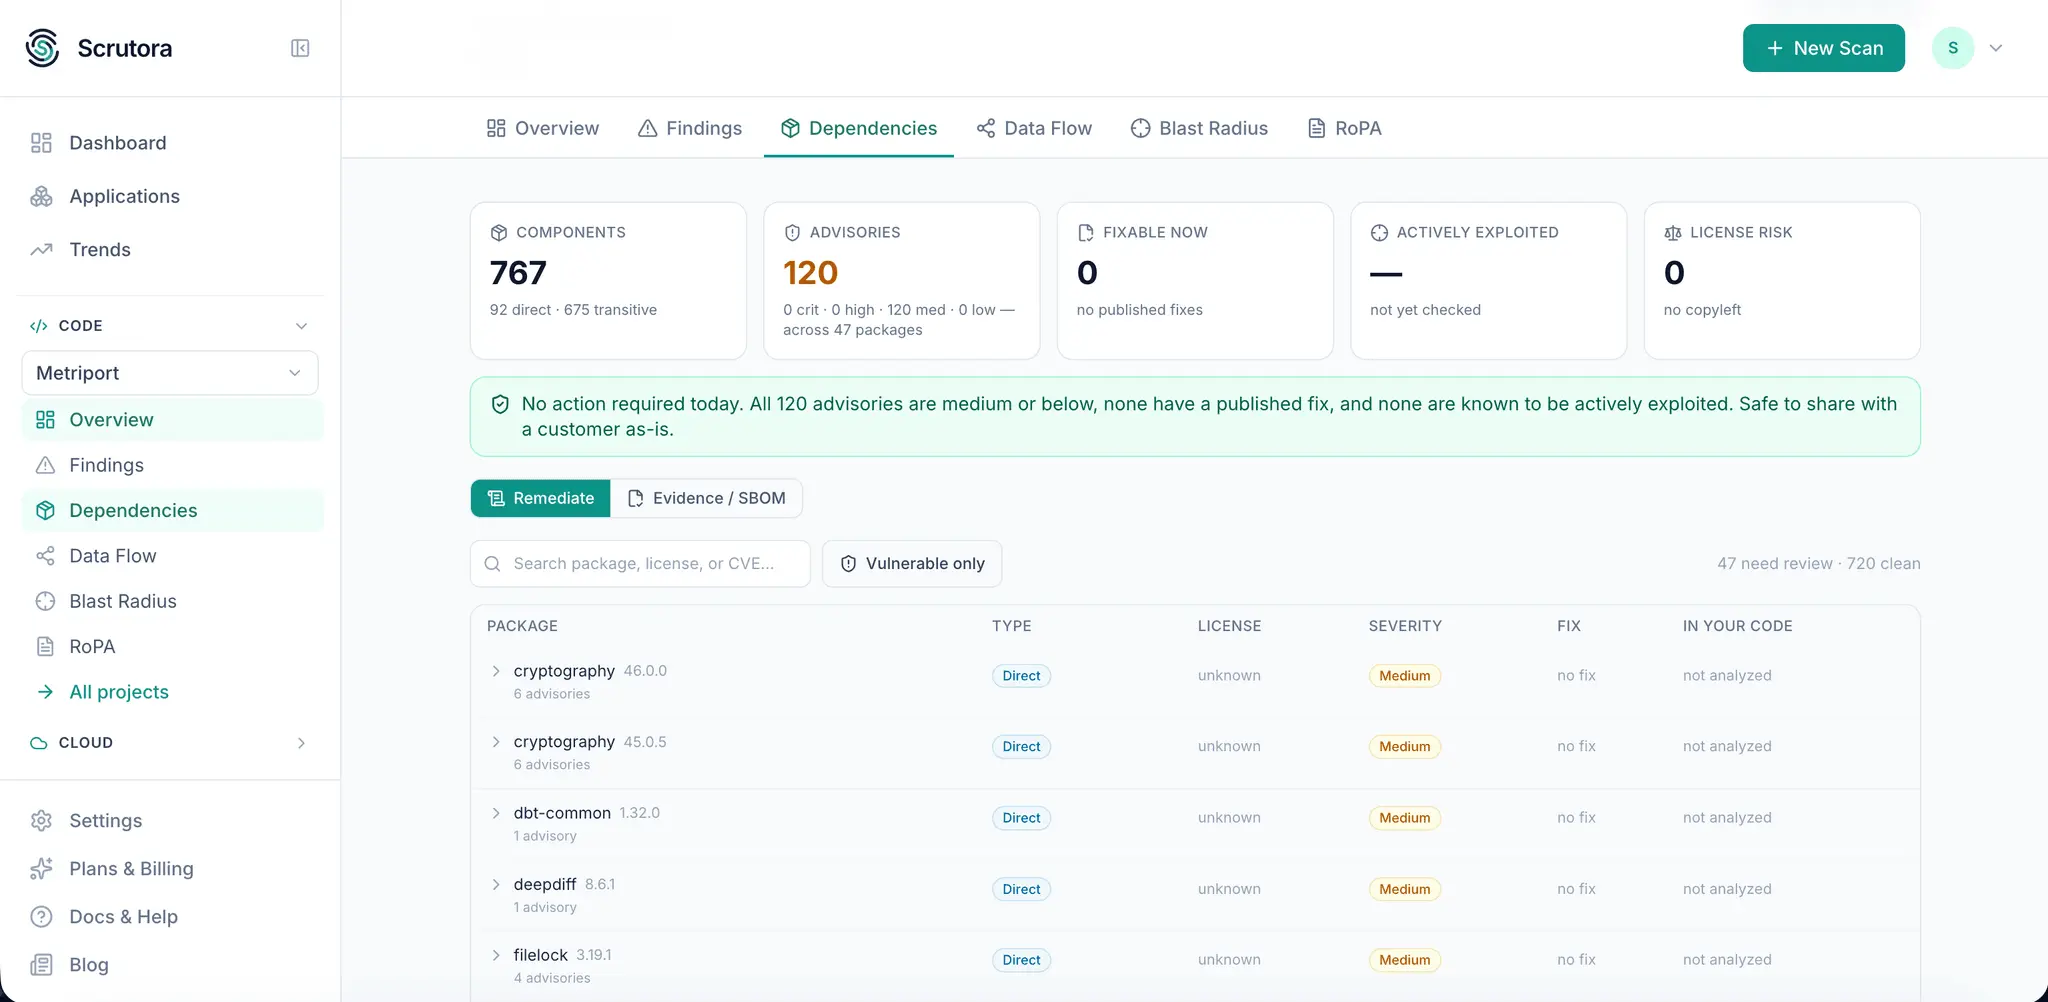Expand the CLOUD section

(301, 743)
